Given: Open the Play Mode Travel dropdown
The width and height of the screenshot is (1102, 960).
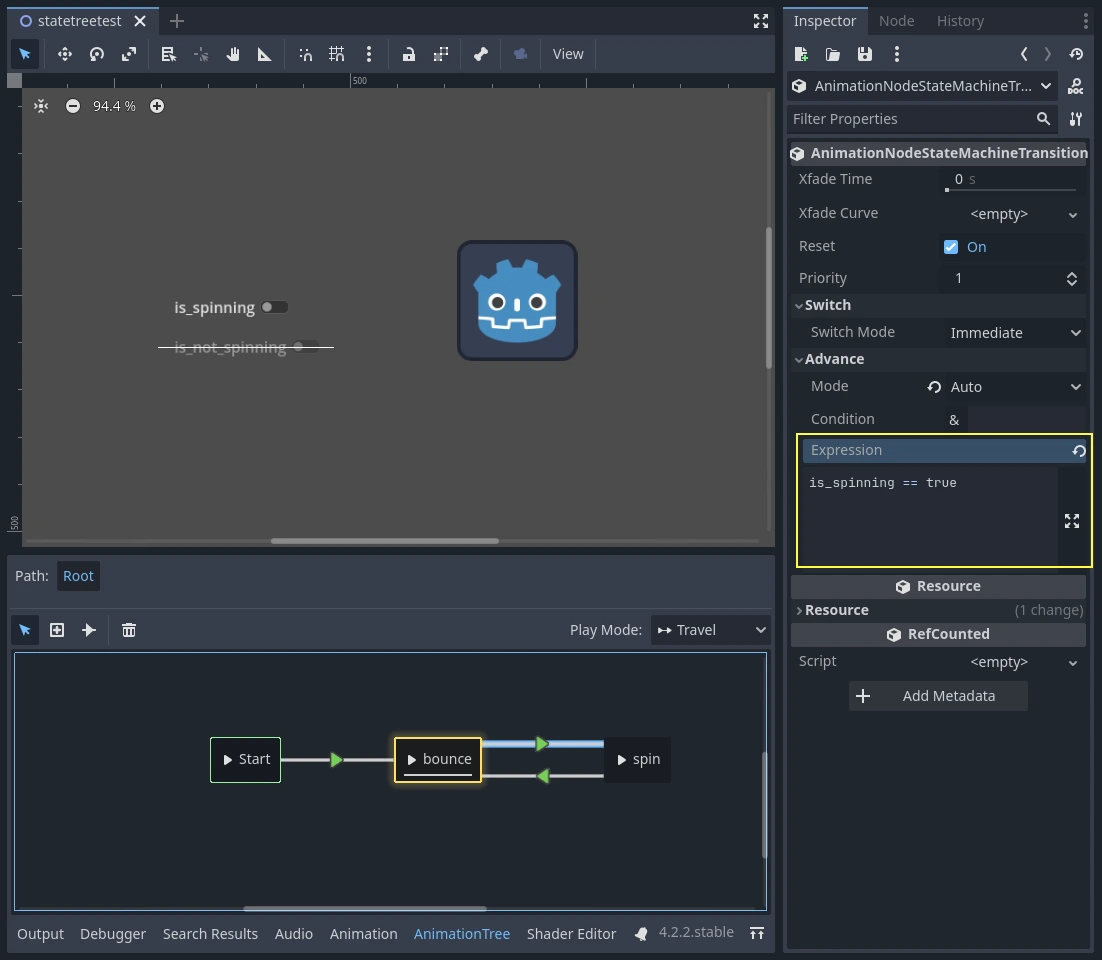Looking at the screenshot, I should 710,630.
